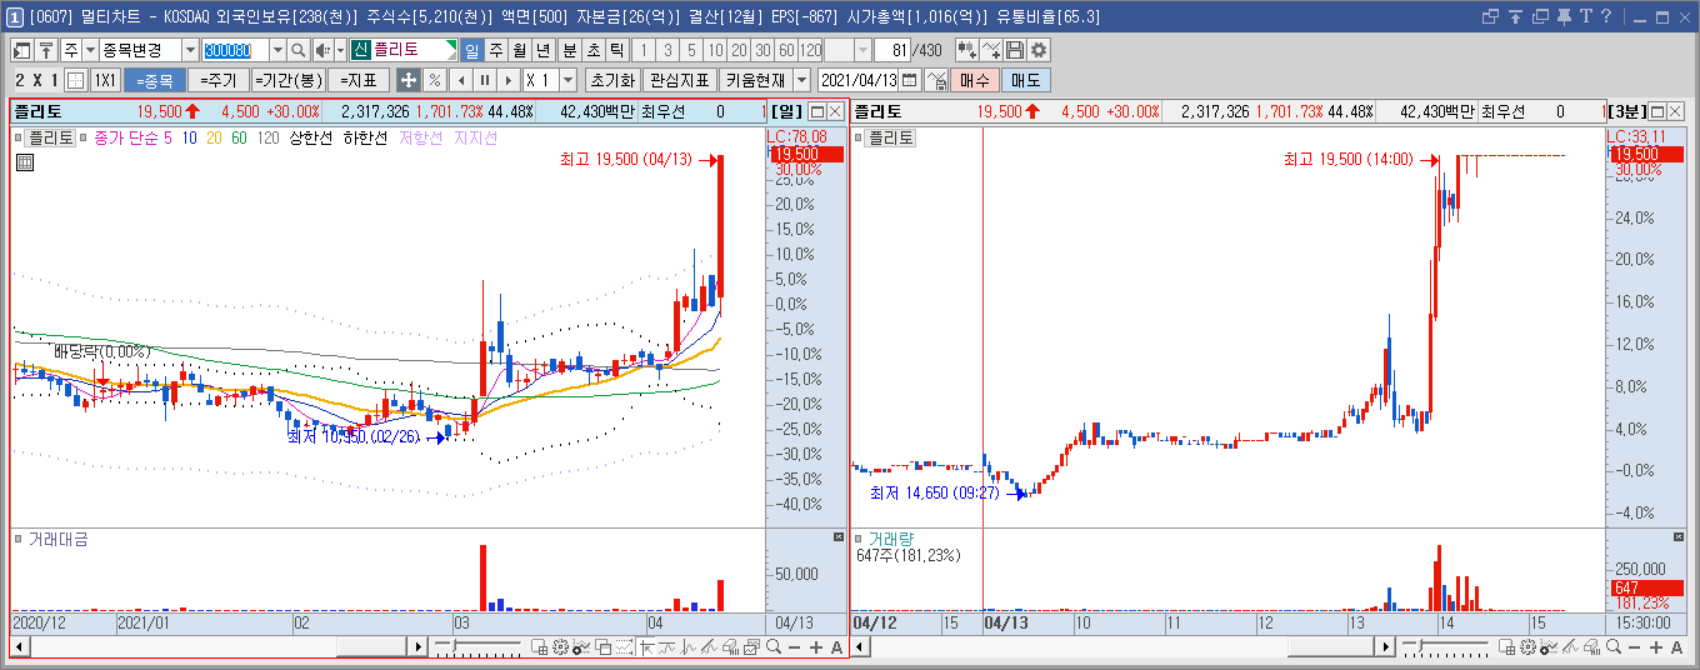
Task: Select the 년 yearly period toggle
Action: point(544,50)
